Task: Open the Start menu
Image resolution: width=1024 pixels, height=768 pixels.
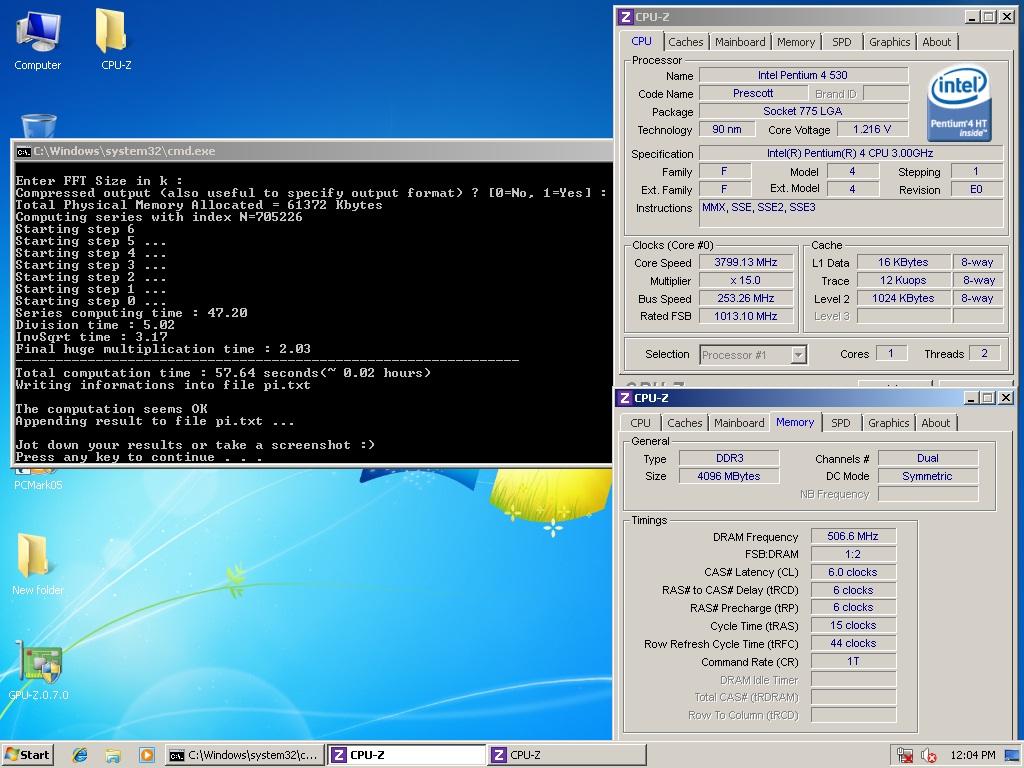Action: (27, 755)
